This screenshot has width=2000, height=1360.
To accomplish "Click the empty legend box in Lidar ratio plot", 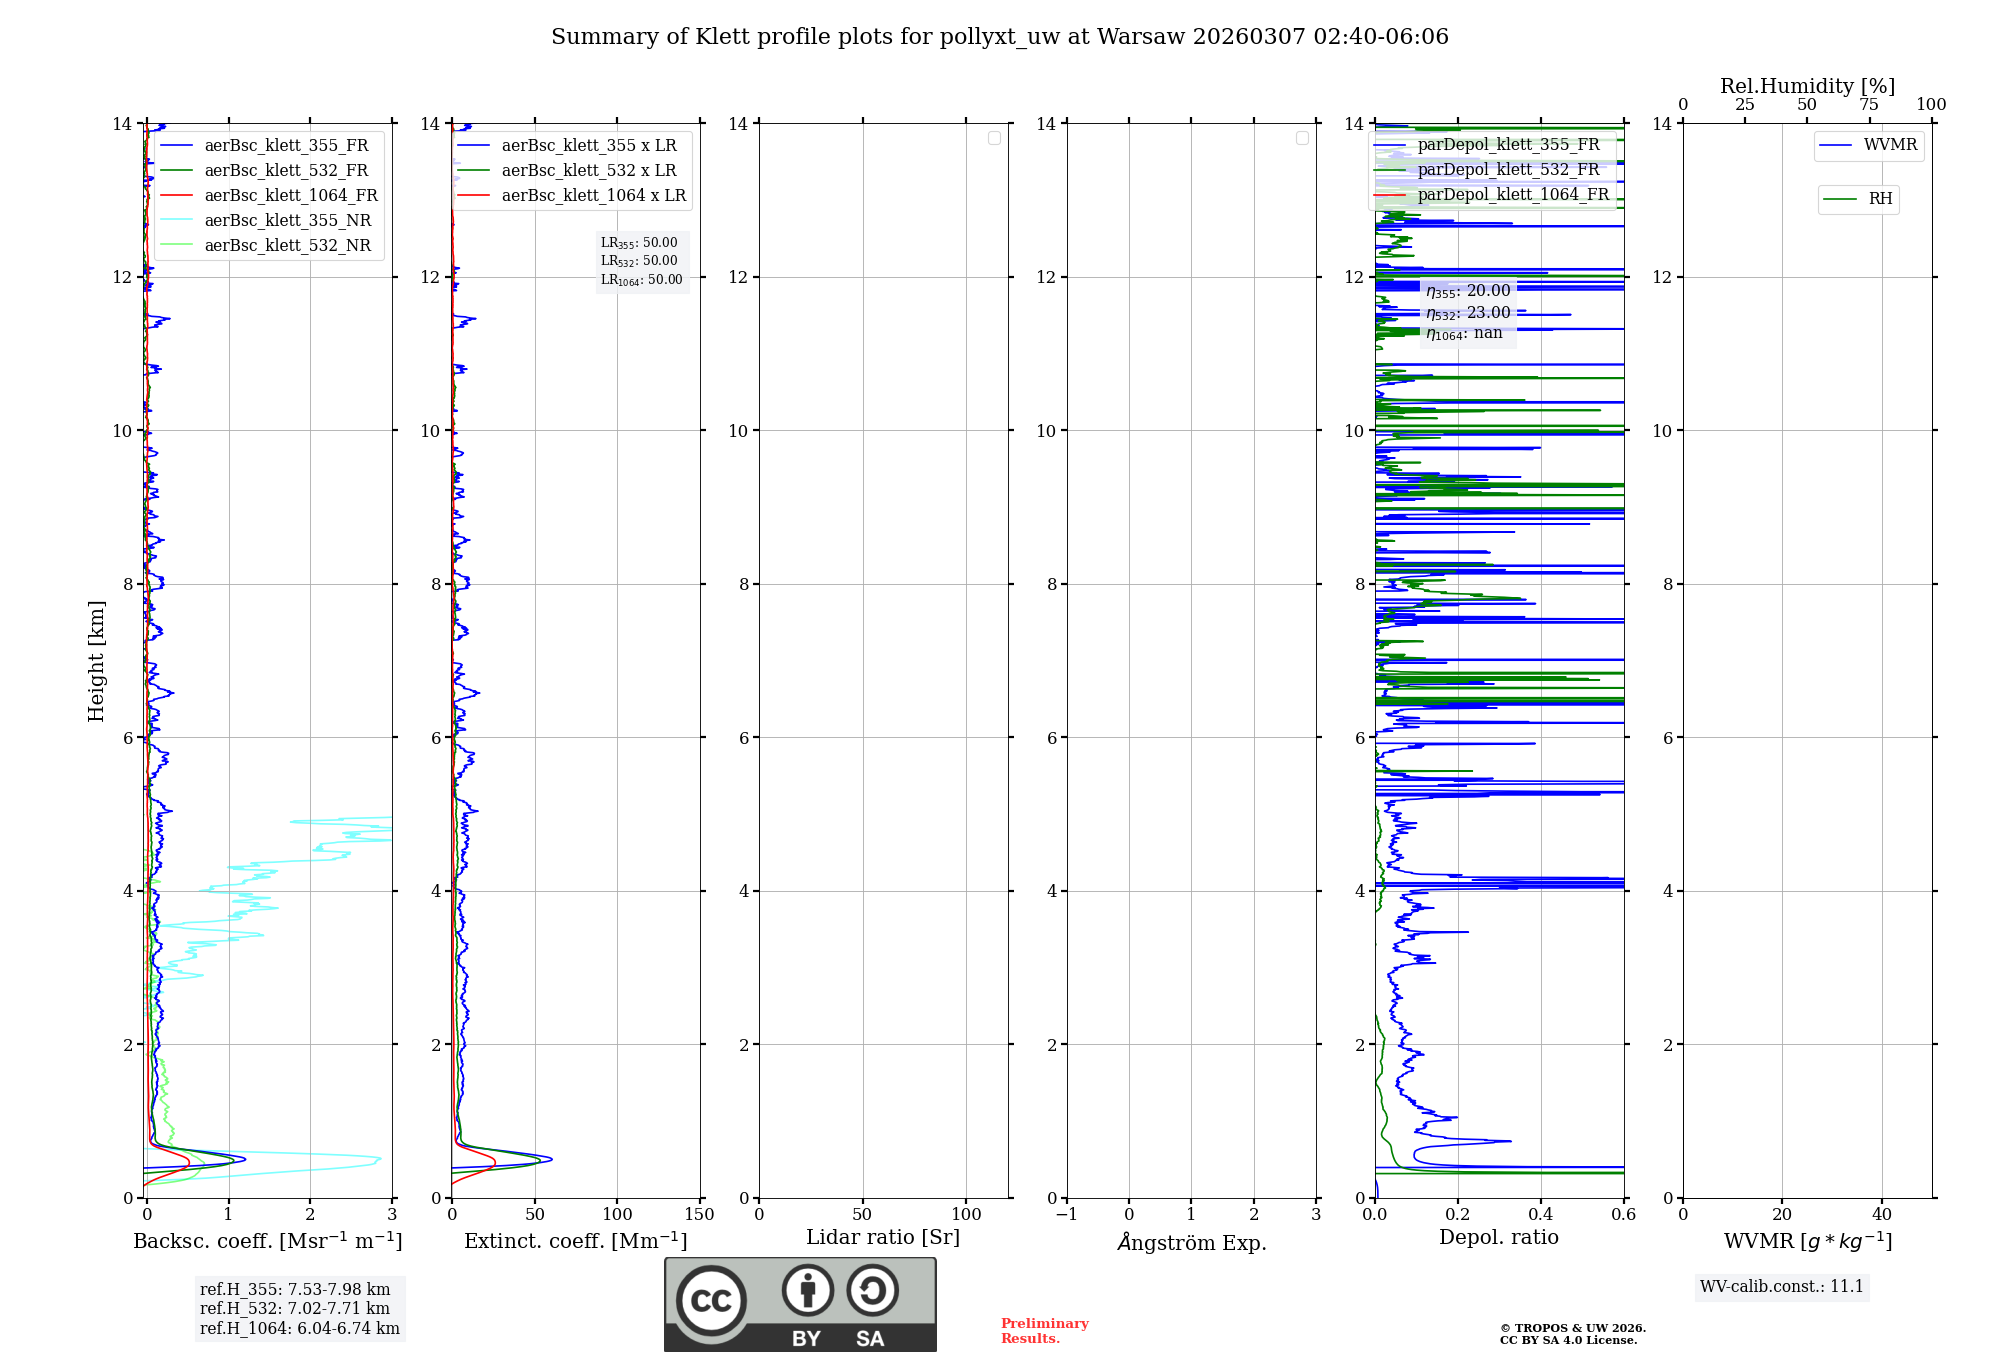I will coord(994,138).
